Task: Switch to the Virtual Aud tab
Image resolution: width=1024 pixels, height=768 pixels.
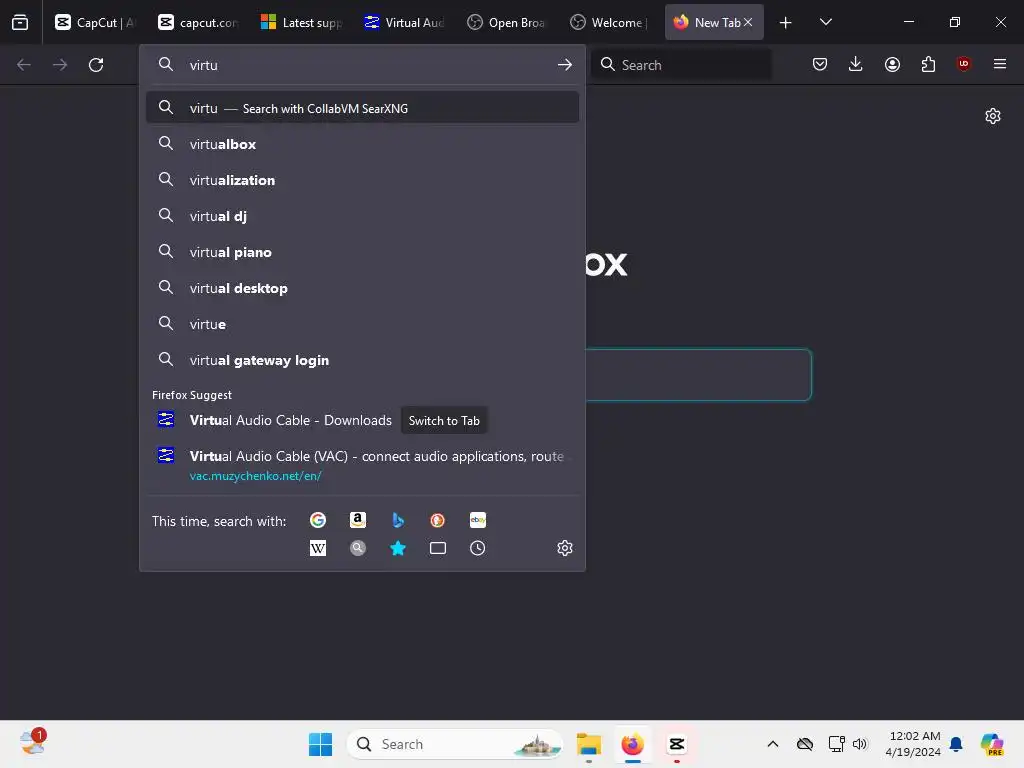Action: (x=404, y=22)
